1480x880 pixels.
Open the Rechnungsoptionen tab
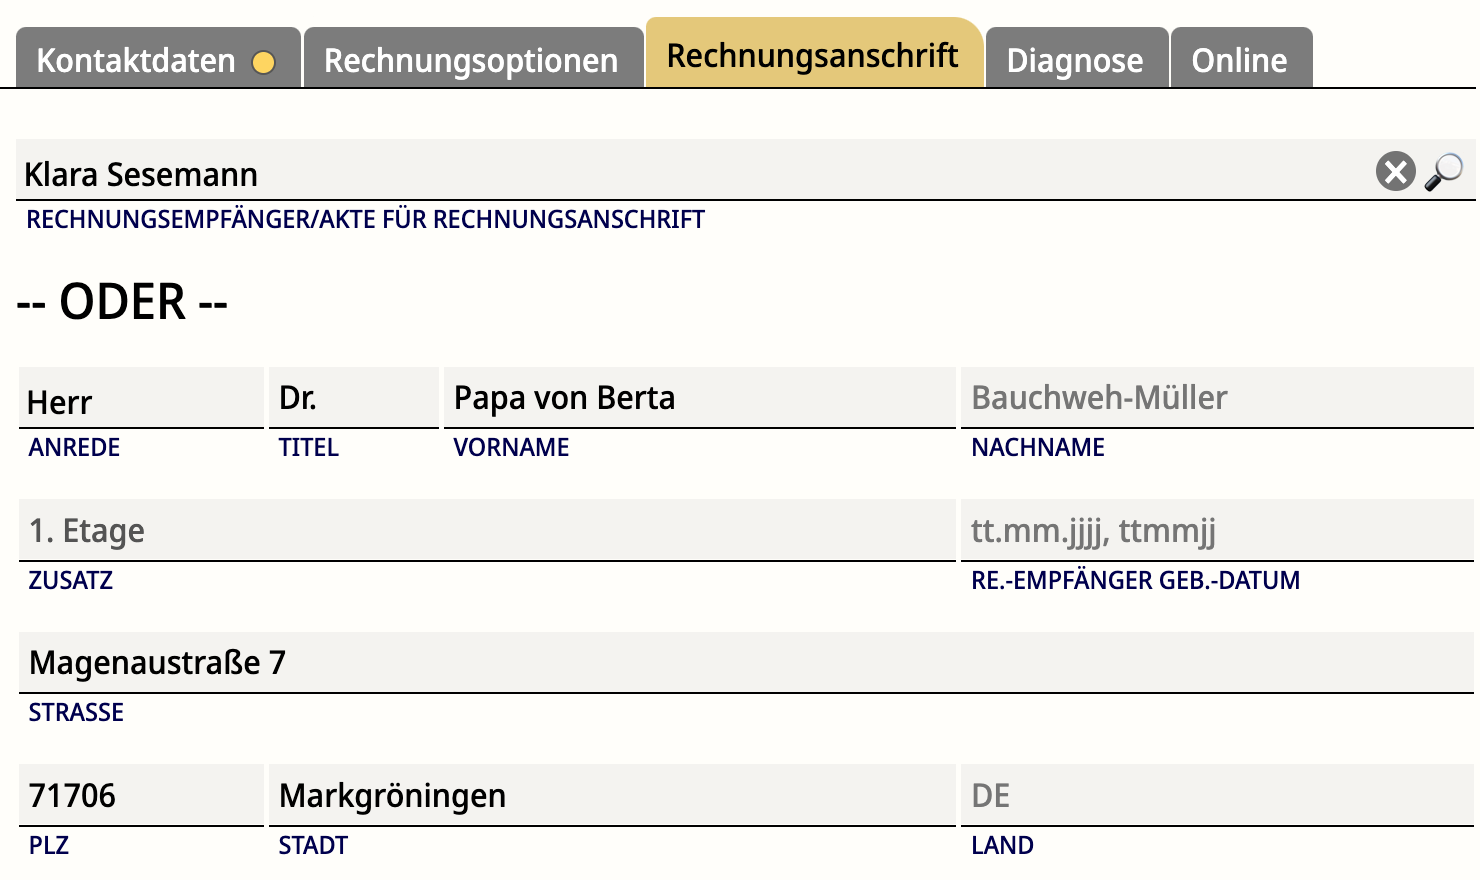pos(473,59)
